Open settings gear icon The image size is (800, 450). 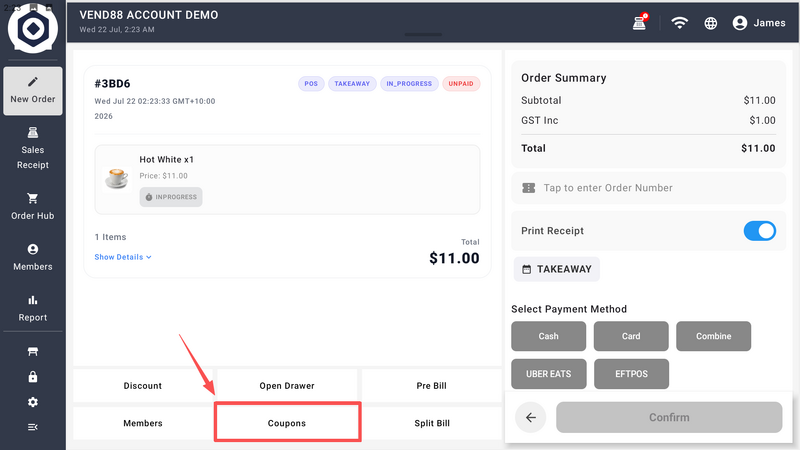pos(33,402)
